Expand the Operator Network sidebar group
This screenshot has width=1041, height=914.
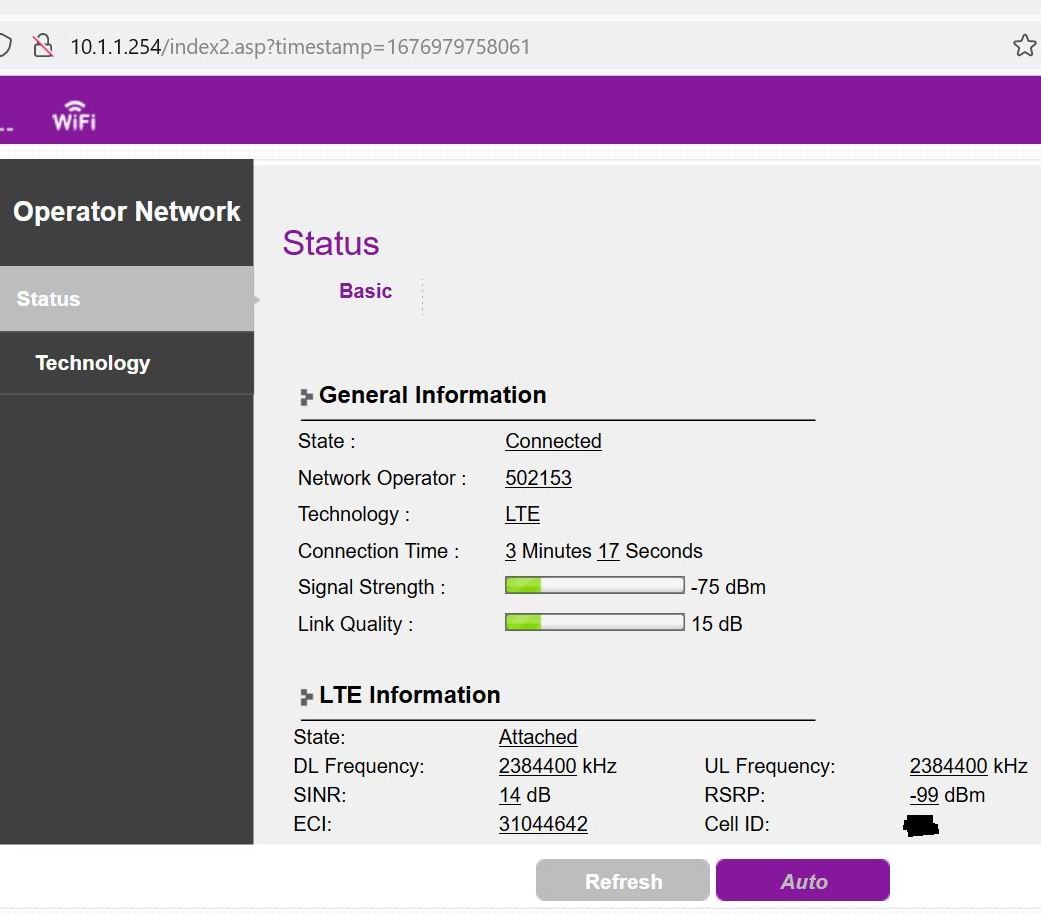[x=127, y=211]
